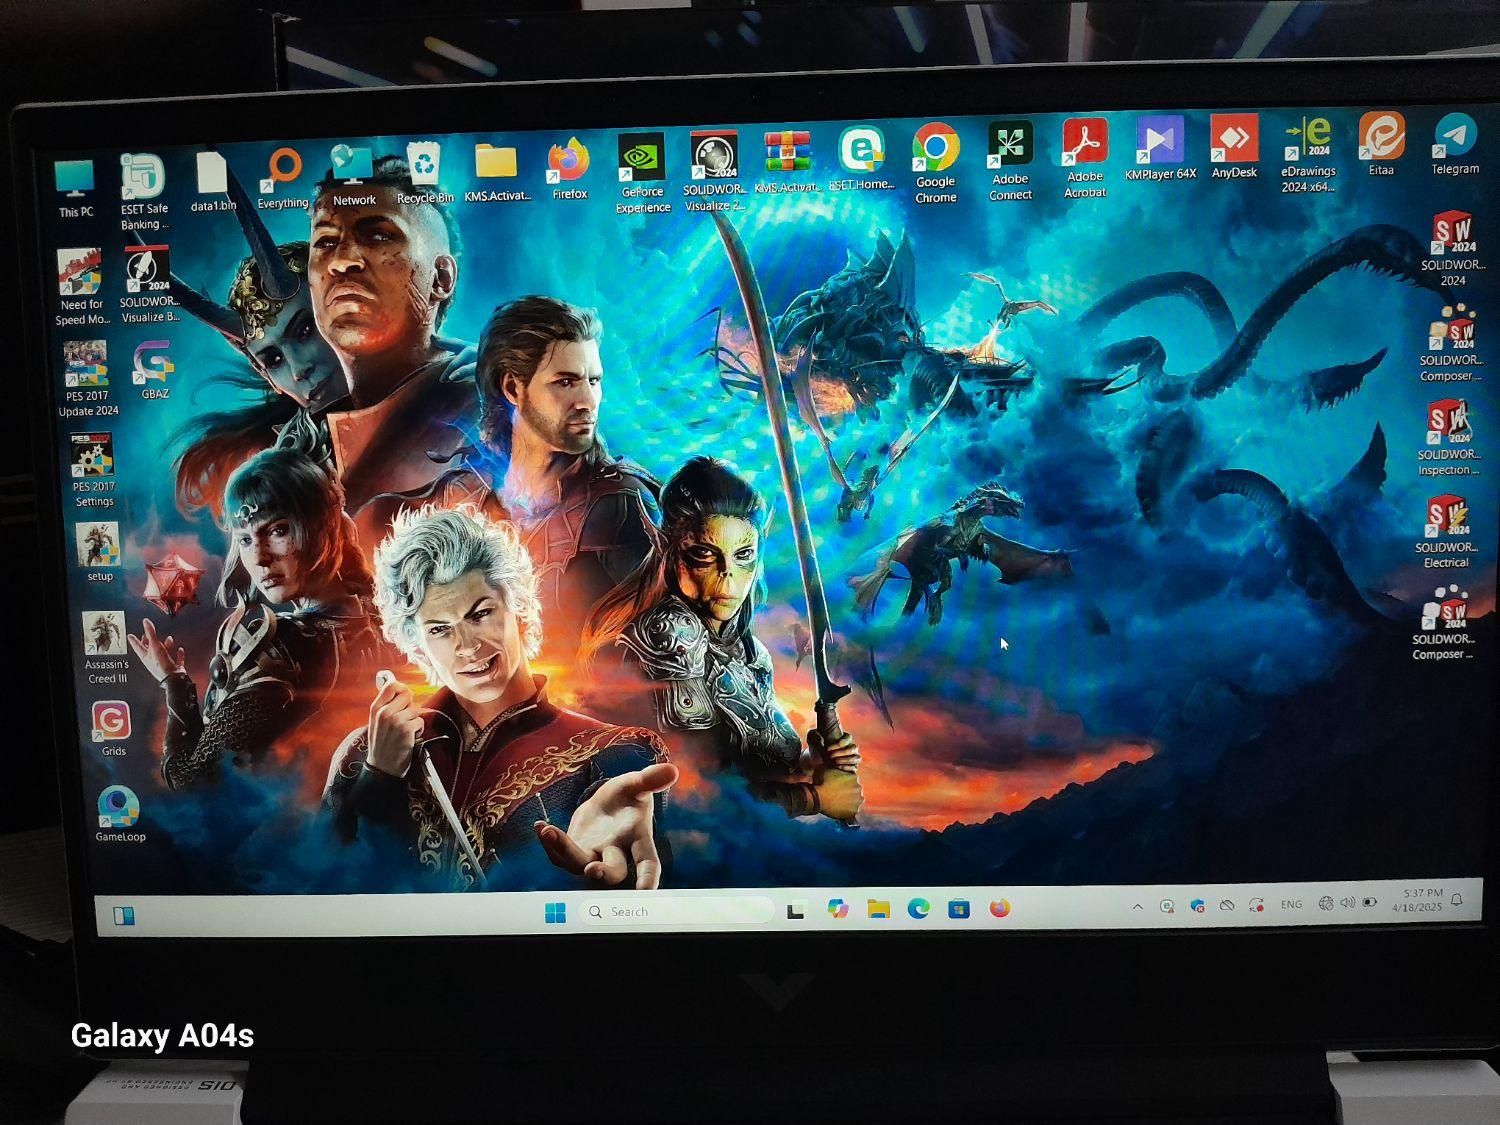Viewport: 1500px width, 1125px height.
Task: Open GeForce Experience shortcut
Action: click(642, 173)
